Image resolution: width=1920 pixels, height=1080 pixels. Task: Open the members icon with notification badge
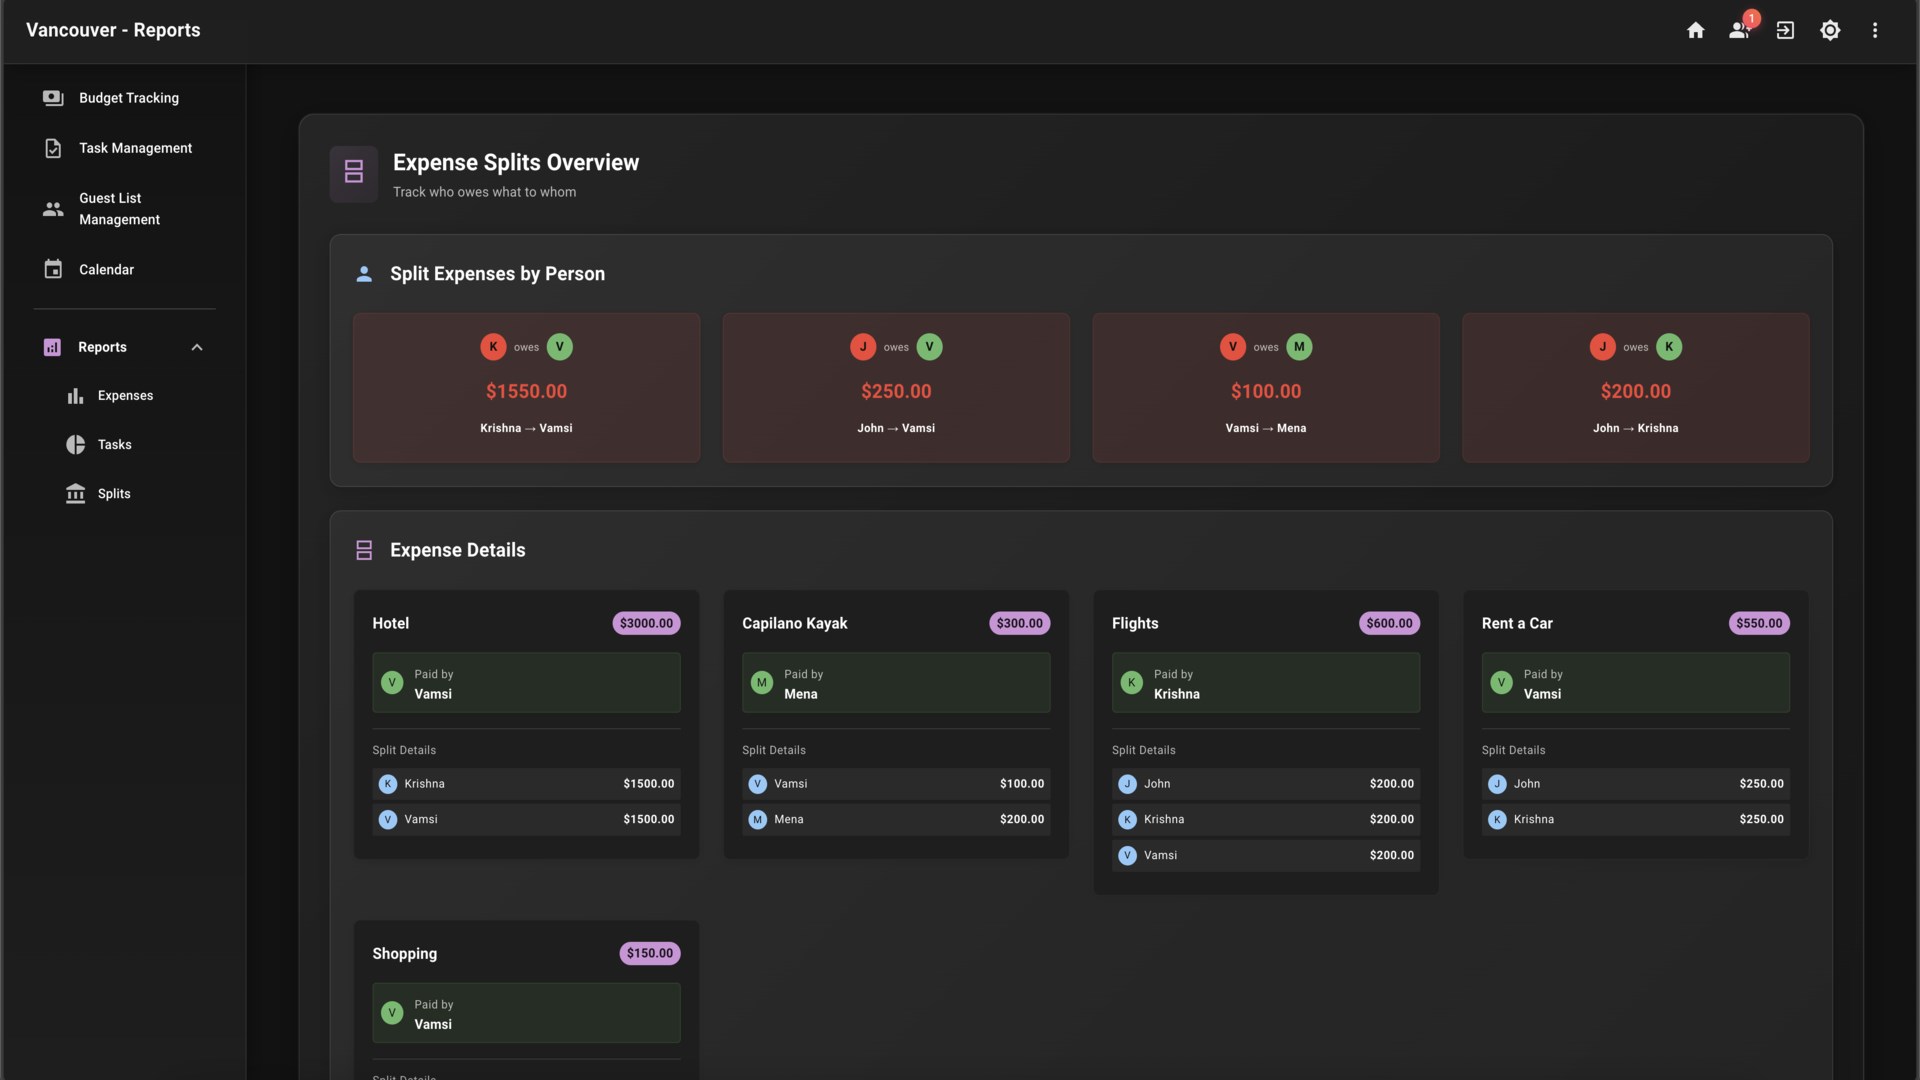click(1739, 30)
